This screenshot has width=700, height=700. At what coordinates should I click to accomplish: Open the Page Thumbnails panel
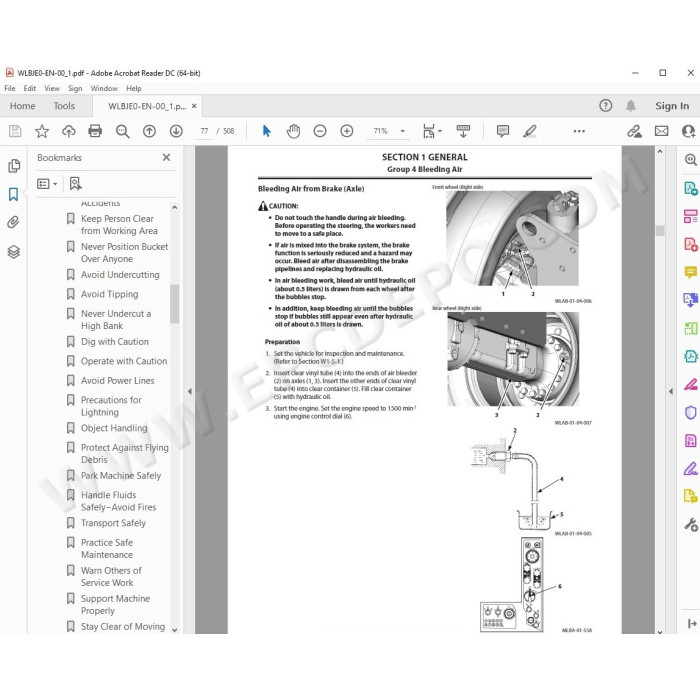(14, 166)
